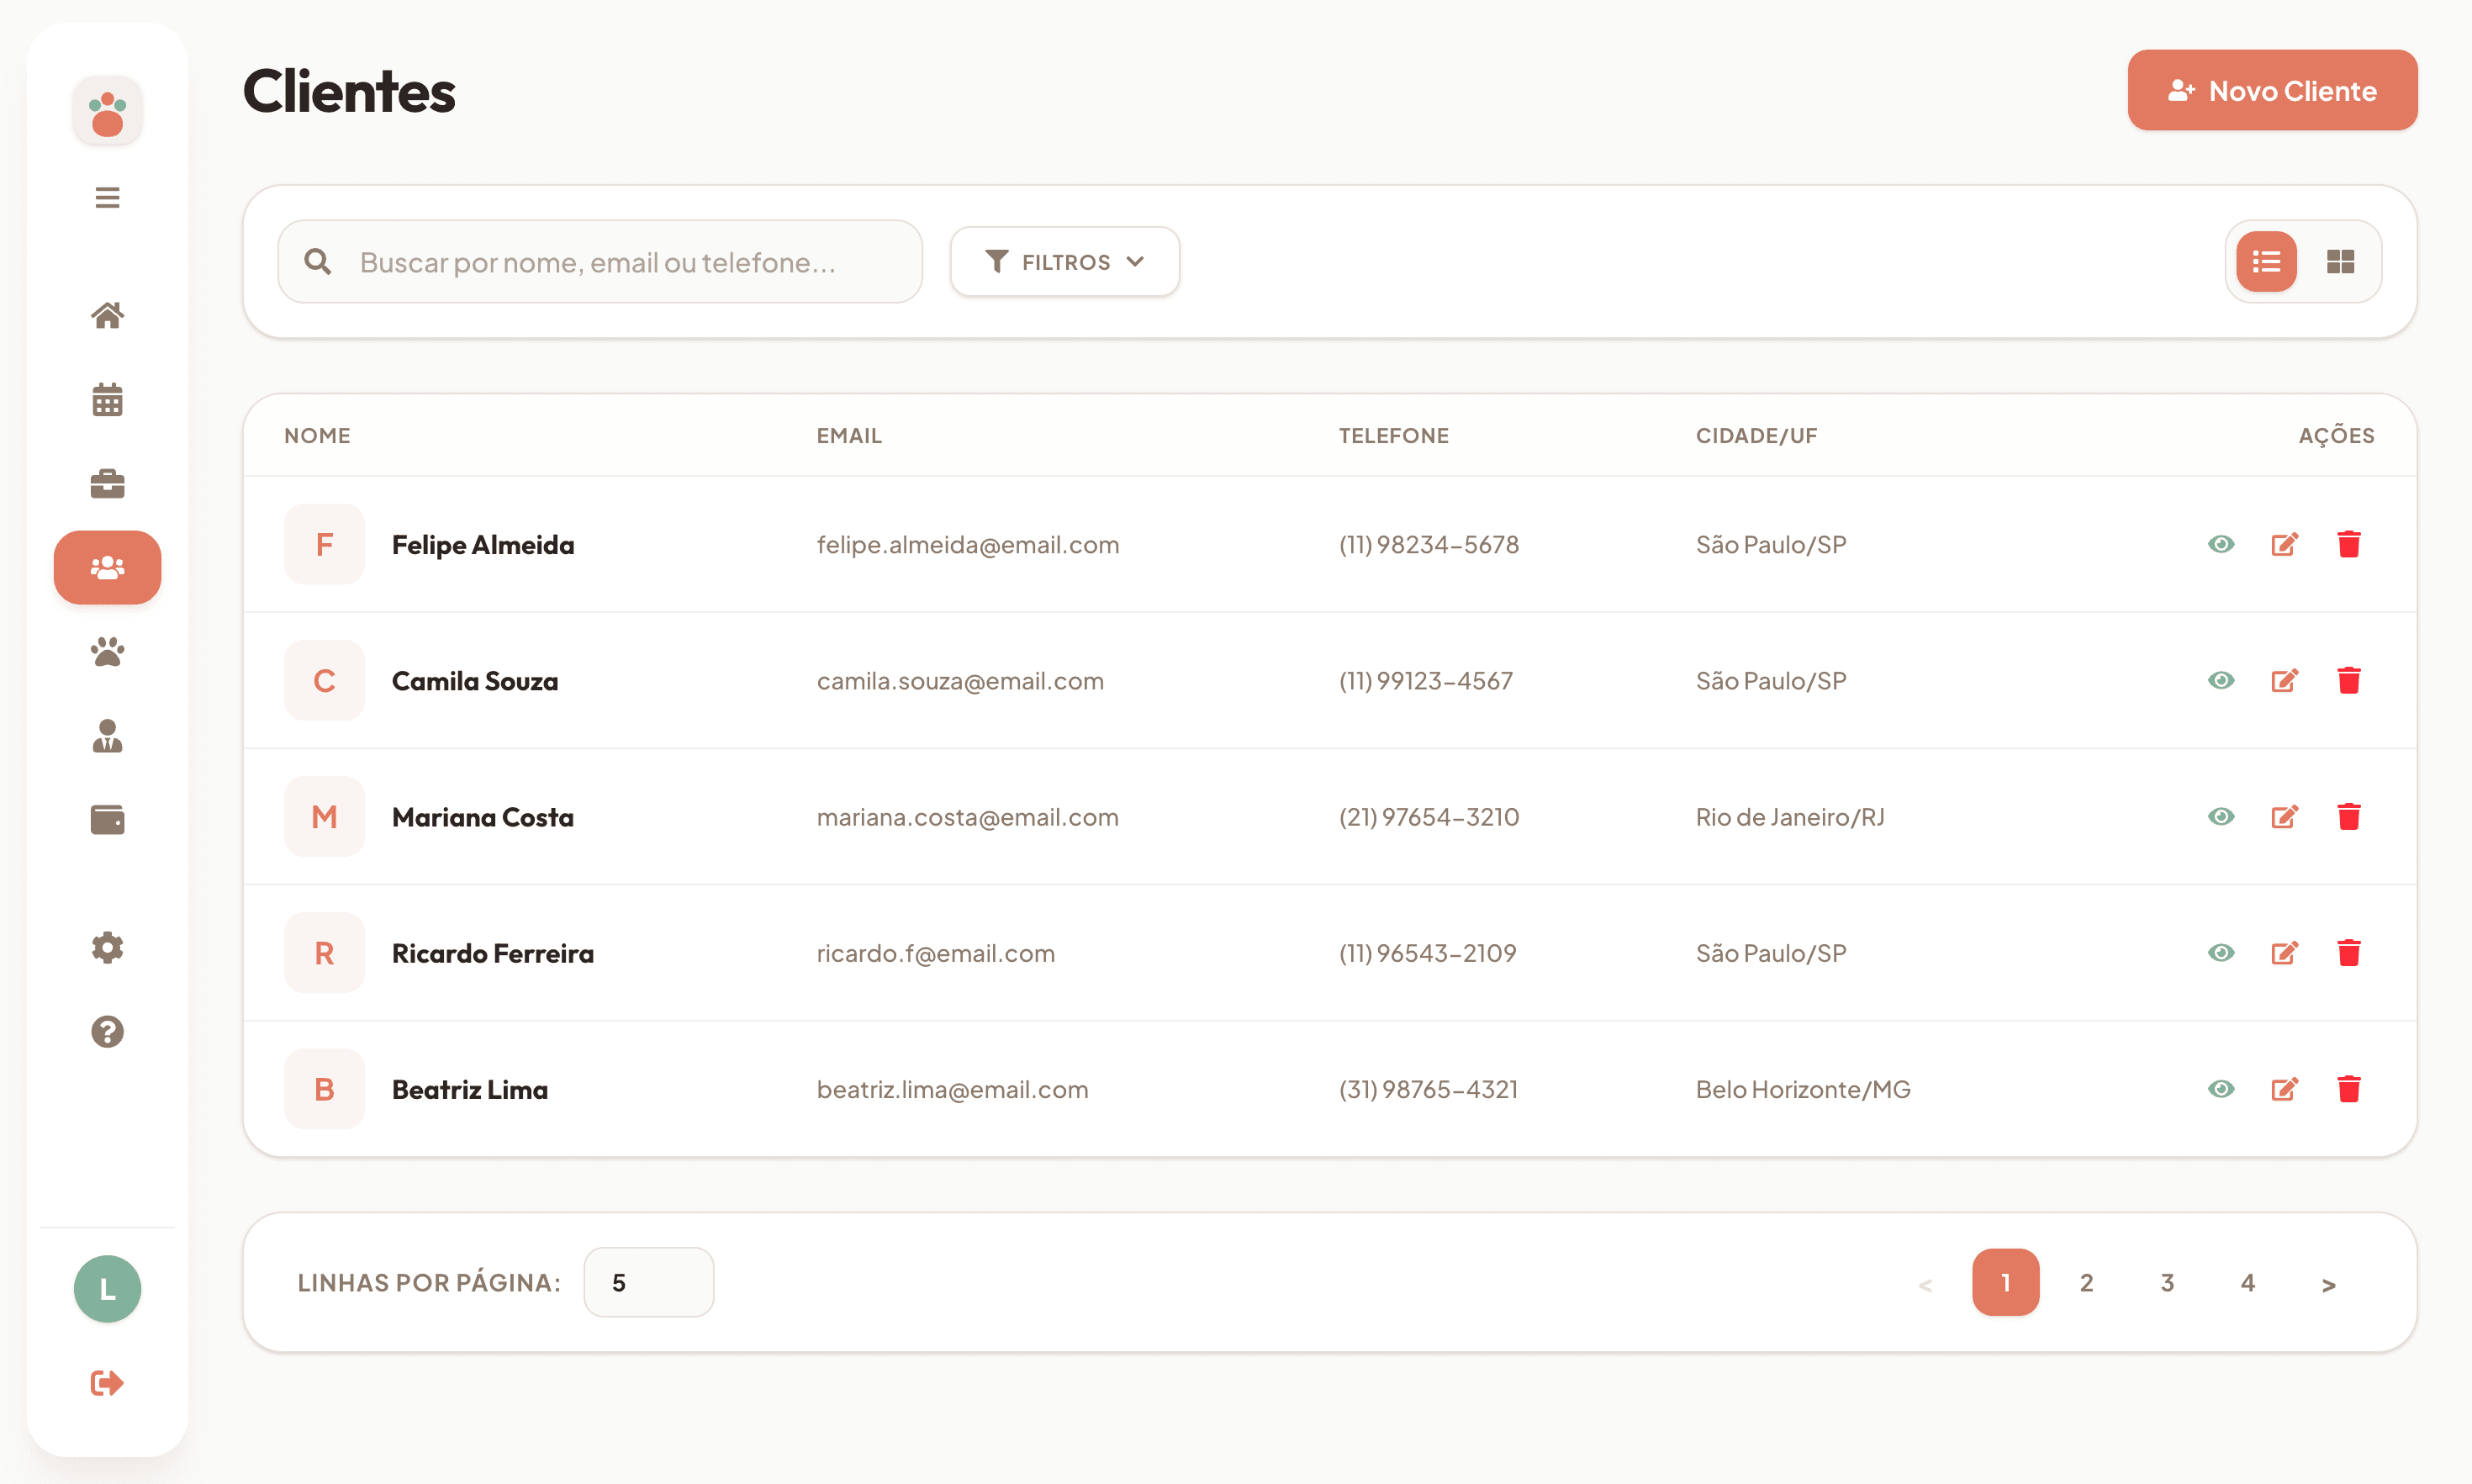This screenshot has height=1484, width=2472.
Task: Open the help question mark icon
Action: tap(107, 1031)
